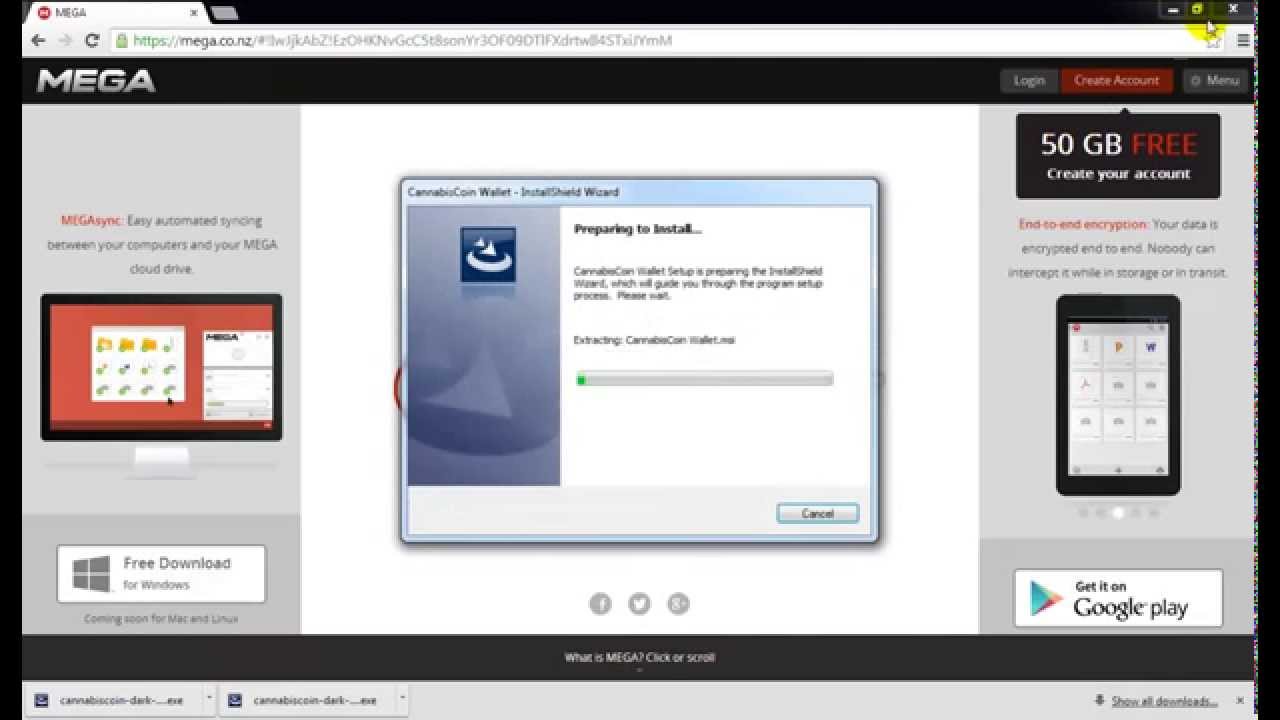Go back with the browser back arrow
The image size is (1280, 720).
[38, 40]
